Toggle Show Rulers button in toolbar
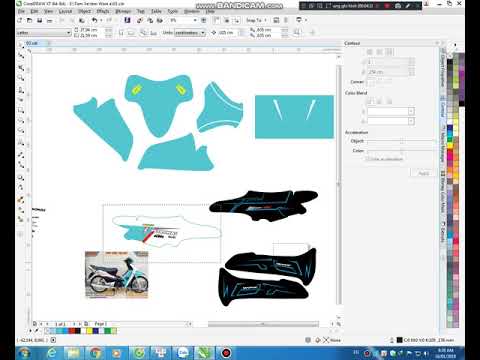This screenshot has width=480, height=360. [x=216, y=20]
